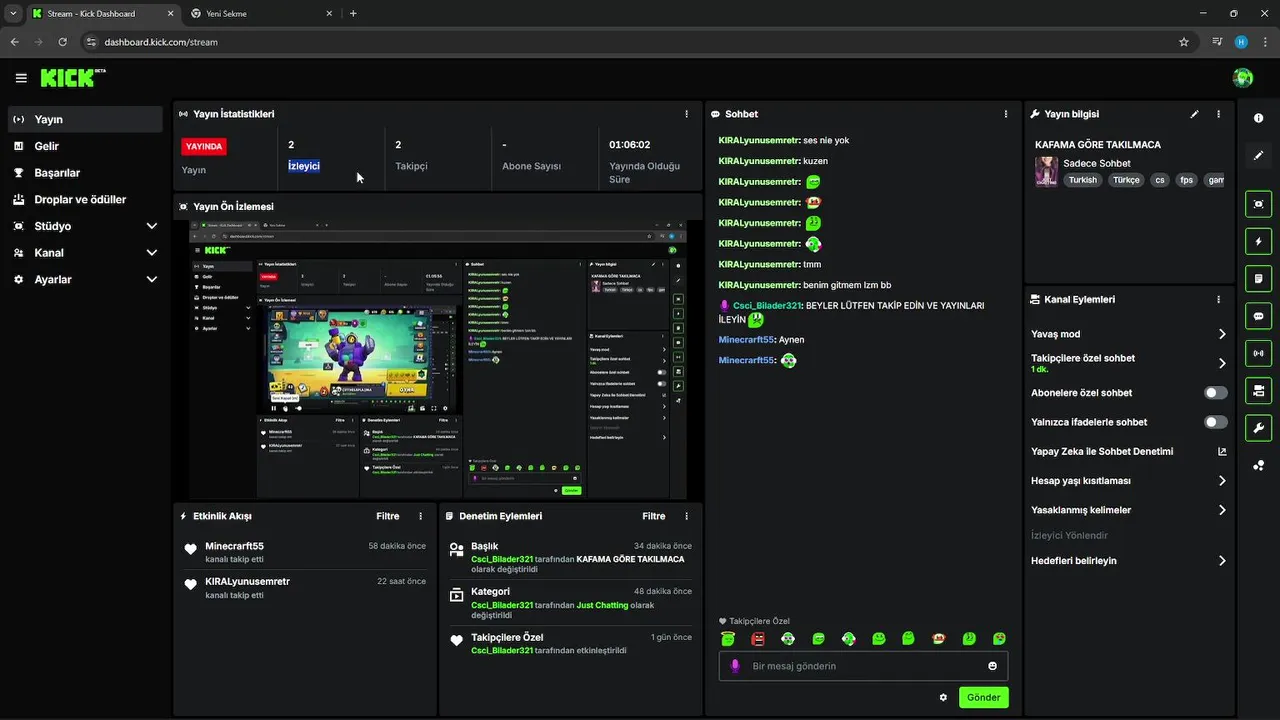Open Gelir in the left sidebar
This screenshot has height=720, width=1280.
tap(85, 146)
